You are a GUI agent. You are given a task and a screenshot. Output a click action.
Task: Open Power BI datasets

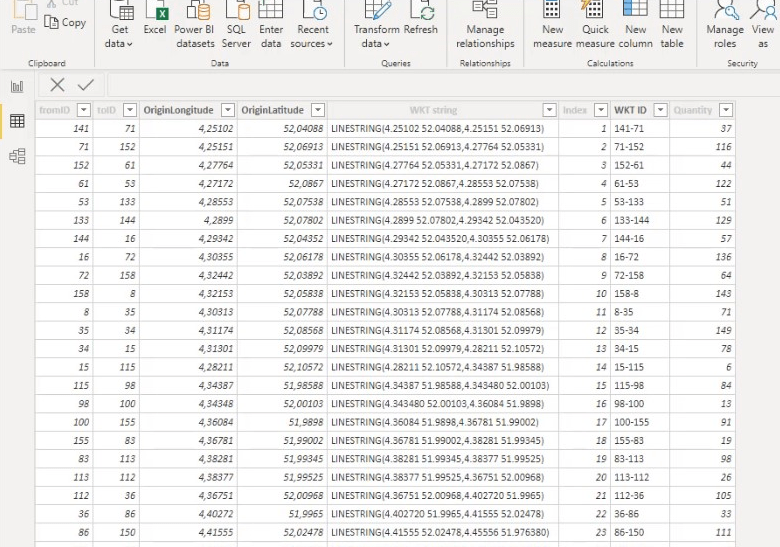click(x=195, y=25)
